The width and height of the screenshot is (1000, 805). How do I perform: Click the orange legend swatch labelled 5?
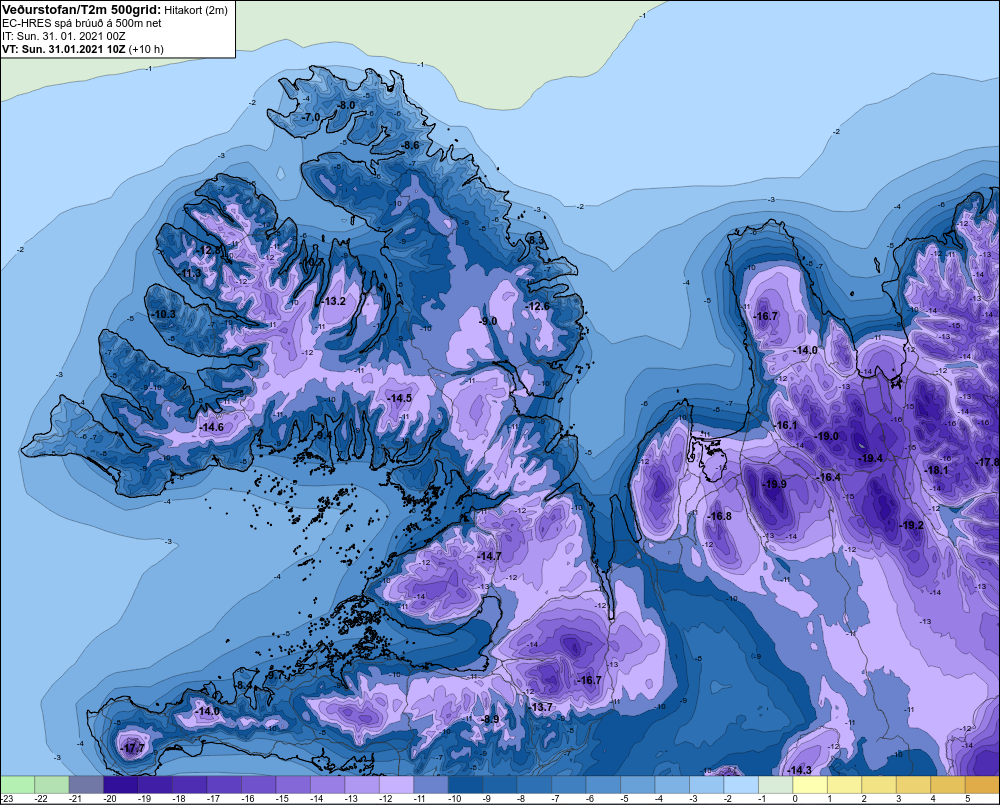click(x=982, y=785)
